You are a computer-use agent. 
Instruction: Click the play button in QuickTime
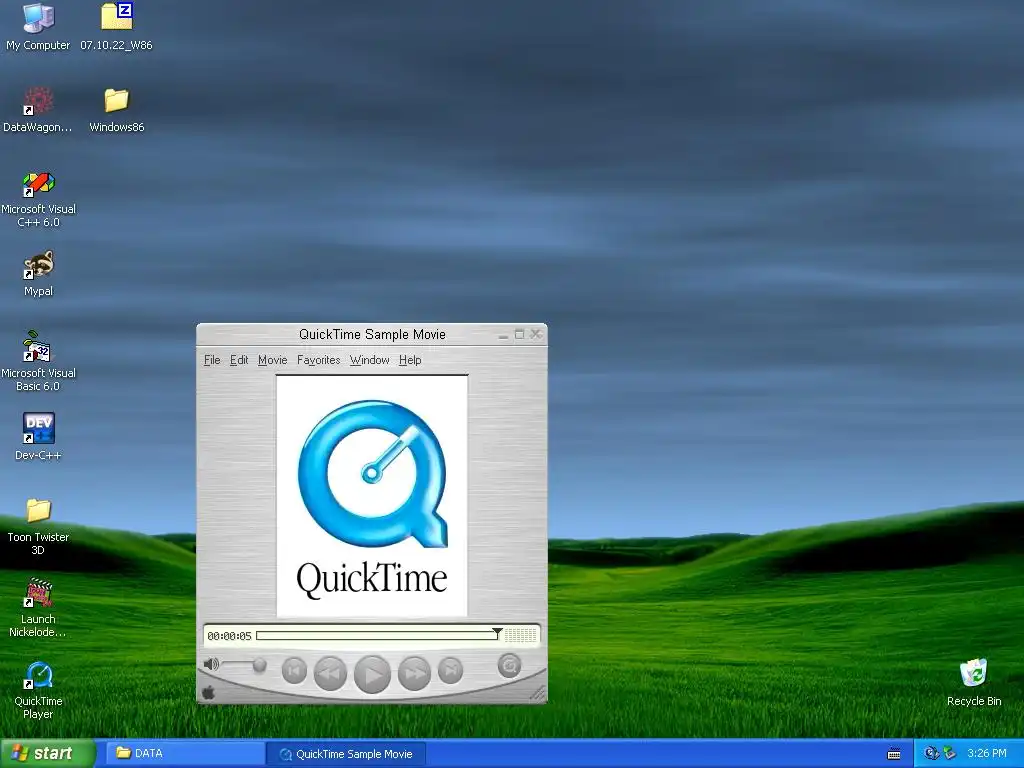point(372,675)
